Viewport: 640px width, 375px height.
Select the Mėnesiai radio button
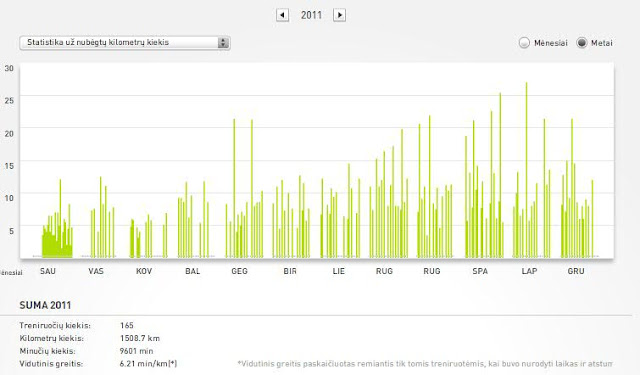(524, 43)
